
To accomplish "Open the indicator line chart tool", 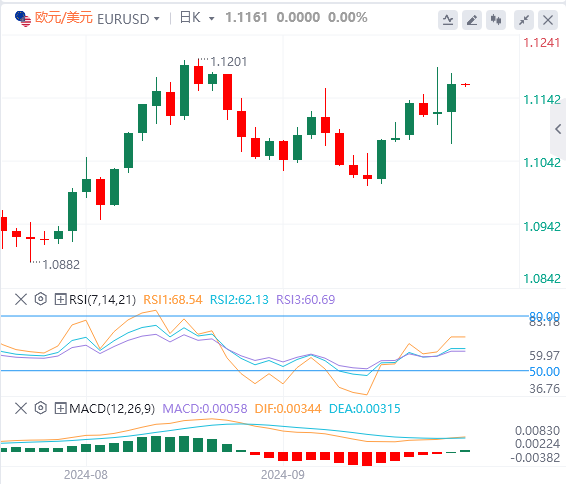I will pyautogui.click(x=448, y=20).
